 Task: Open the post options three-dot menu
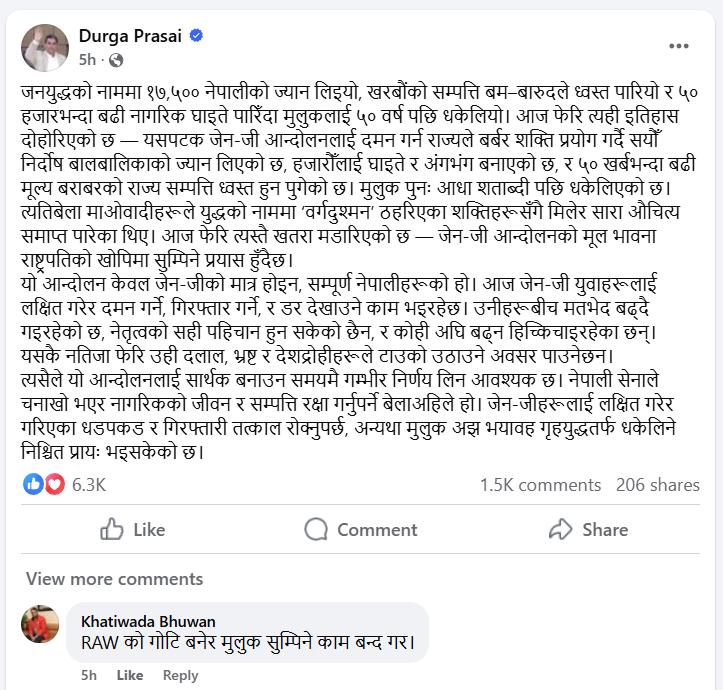(x=678, y=46)
